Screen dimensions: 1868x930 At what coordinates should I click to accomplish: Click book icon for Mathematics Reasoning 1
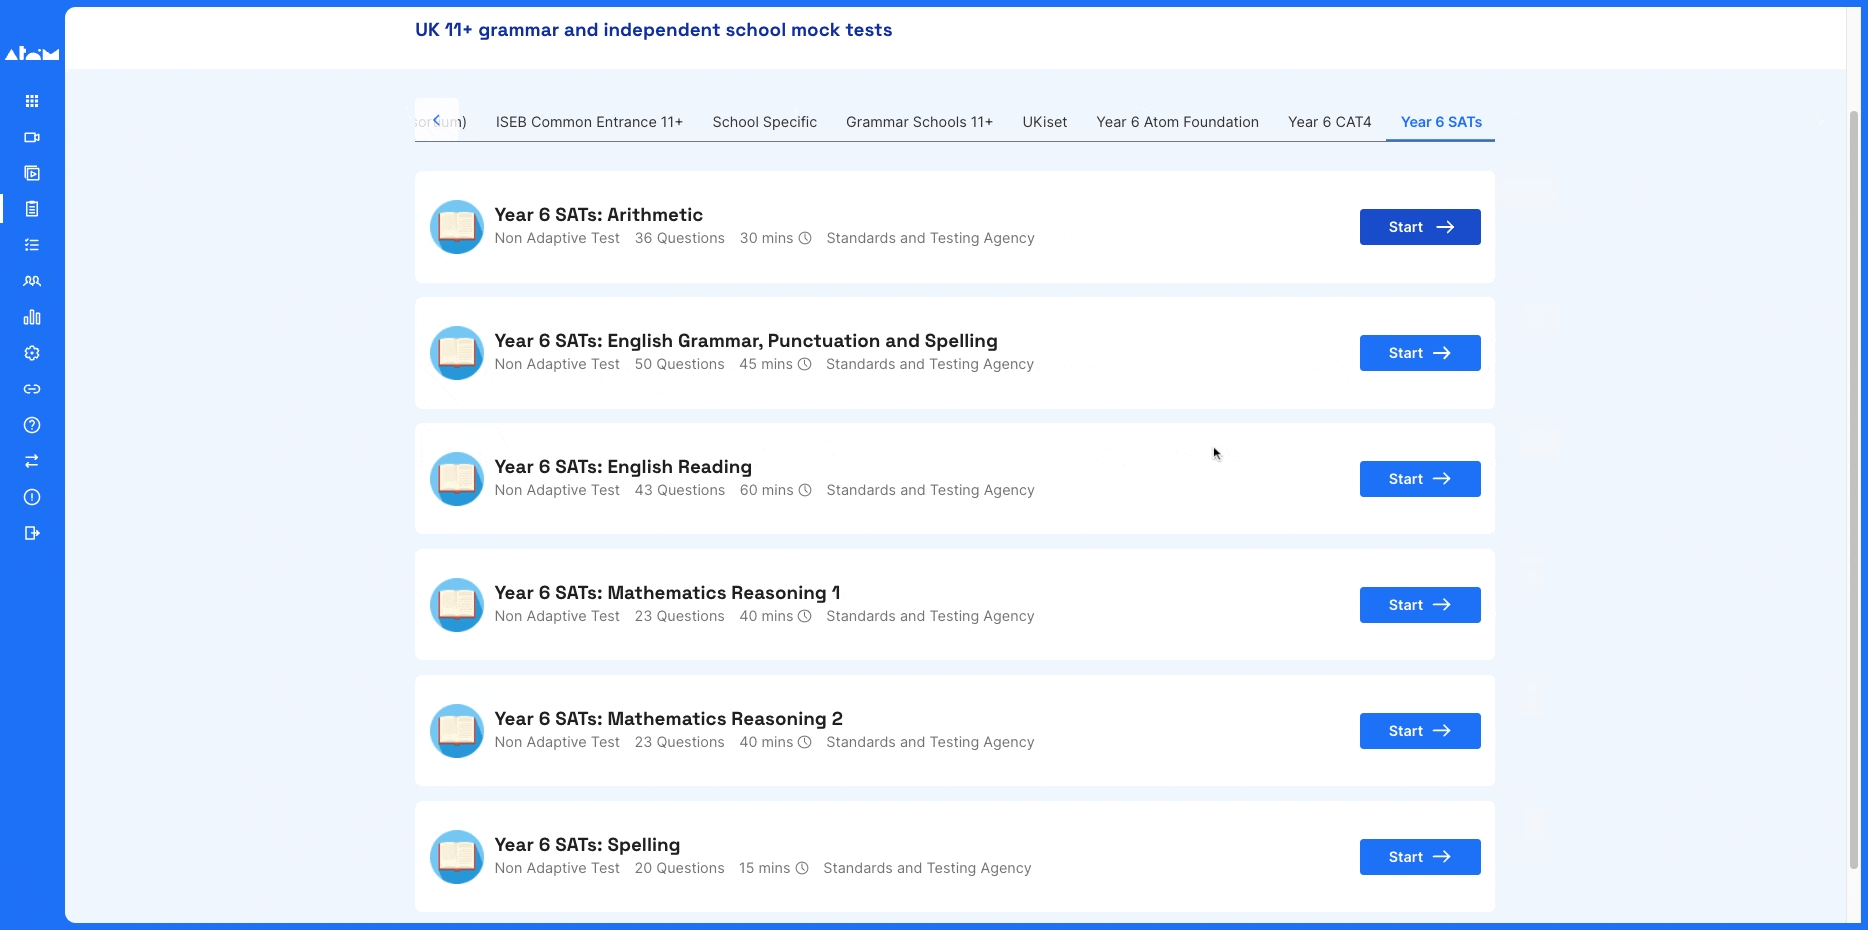(457, 605)
